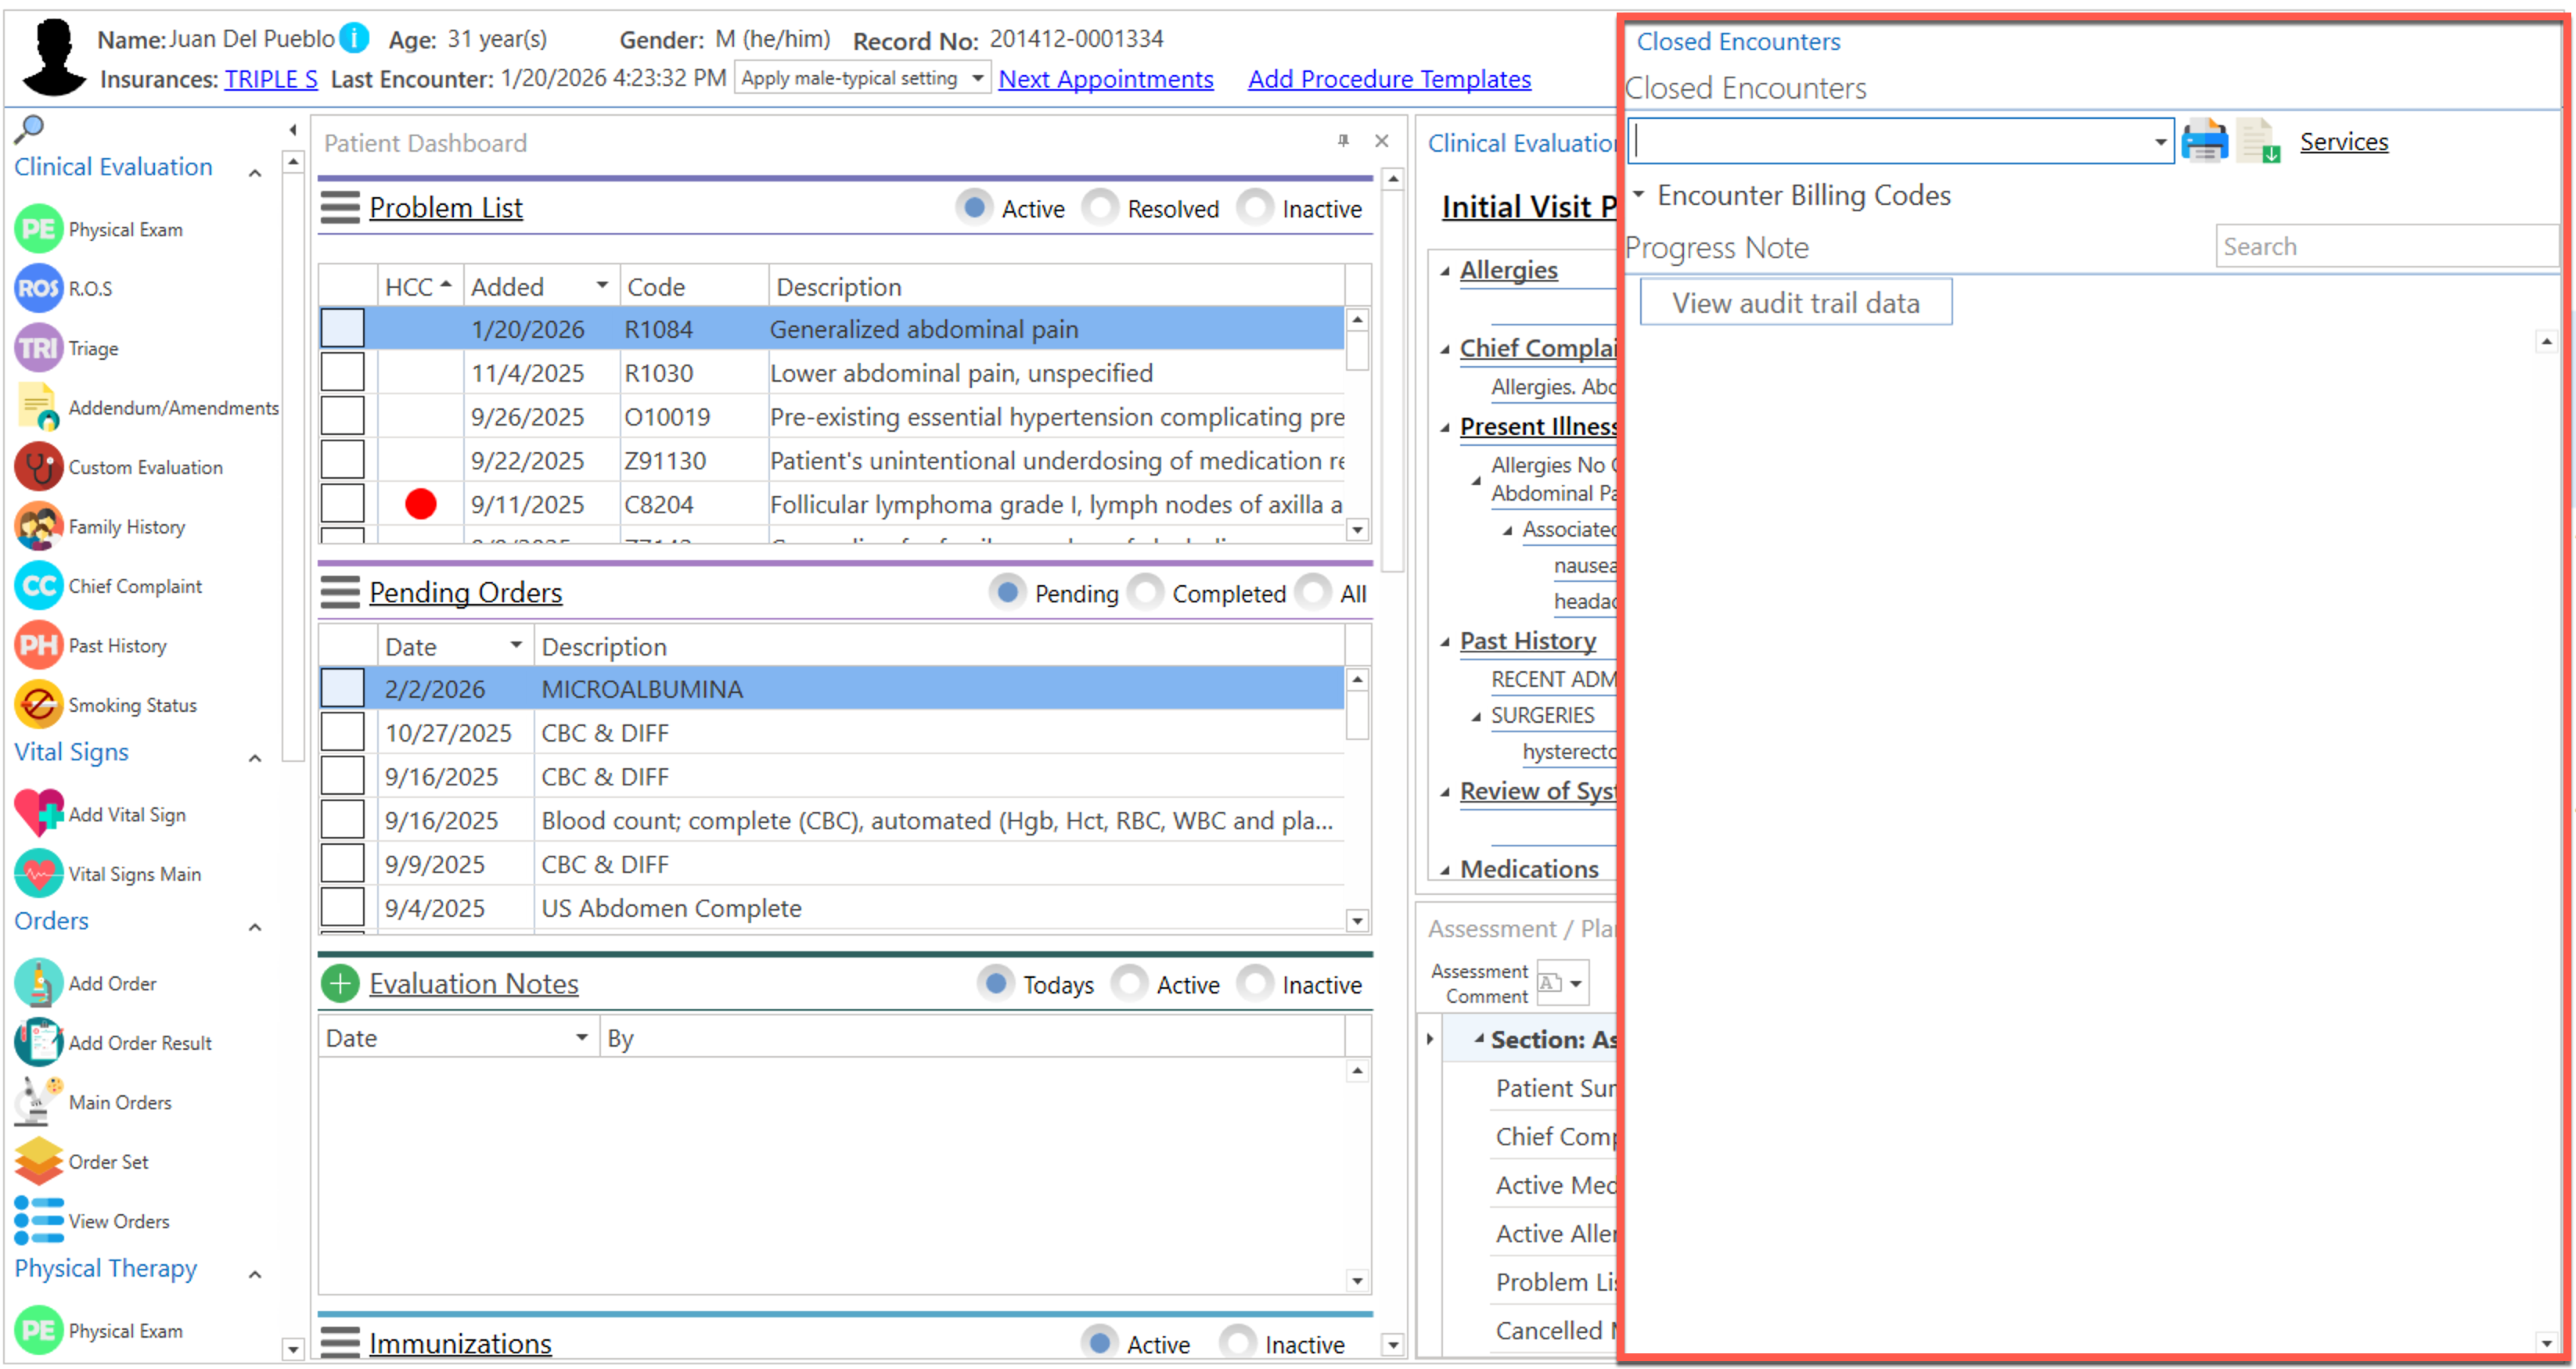Add an evaluation note with green plus
This screenshot has width=2576, height=1369.
[x=339, y=984]
